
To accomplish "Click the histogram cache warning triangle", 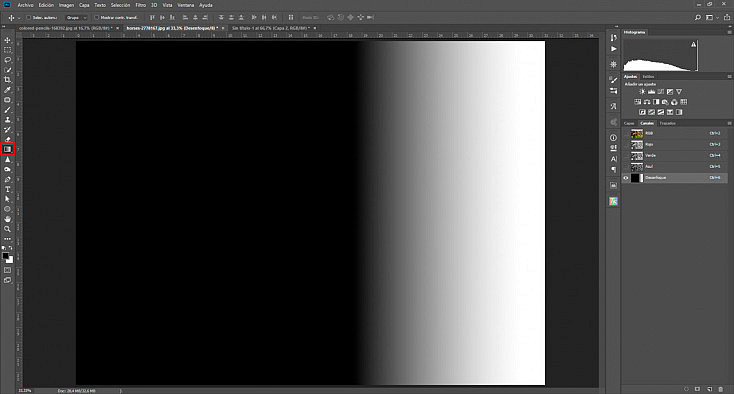I will click(x=694, y=44).
